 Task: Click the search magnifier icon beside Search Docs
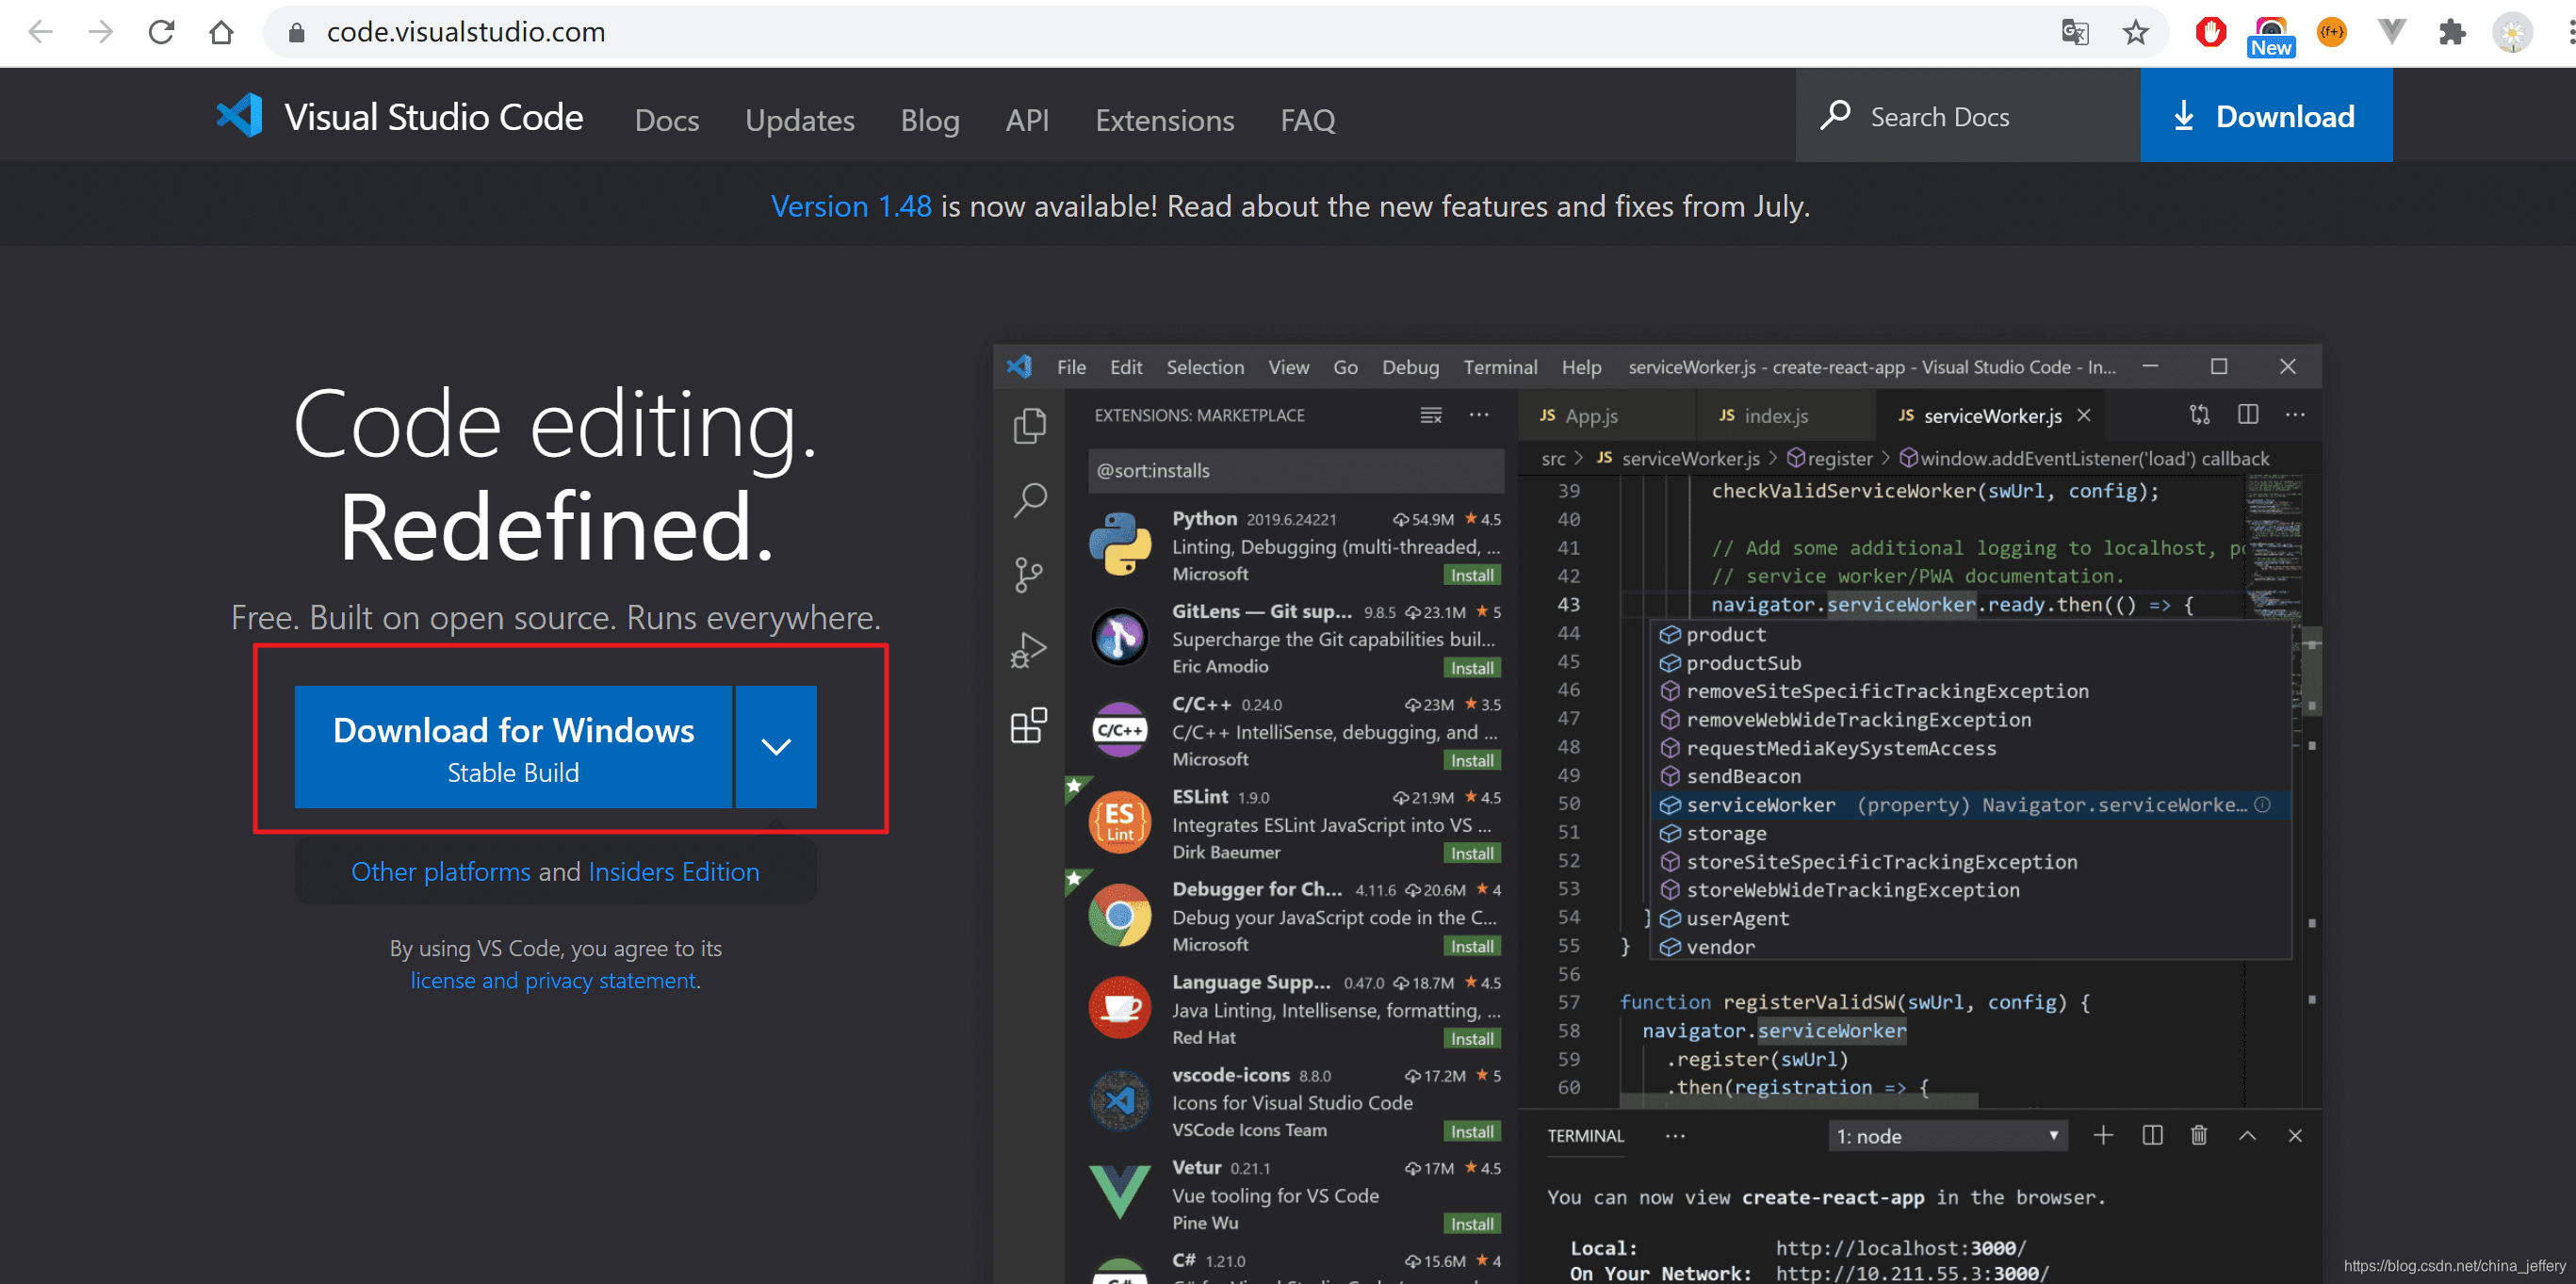1835,115
